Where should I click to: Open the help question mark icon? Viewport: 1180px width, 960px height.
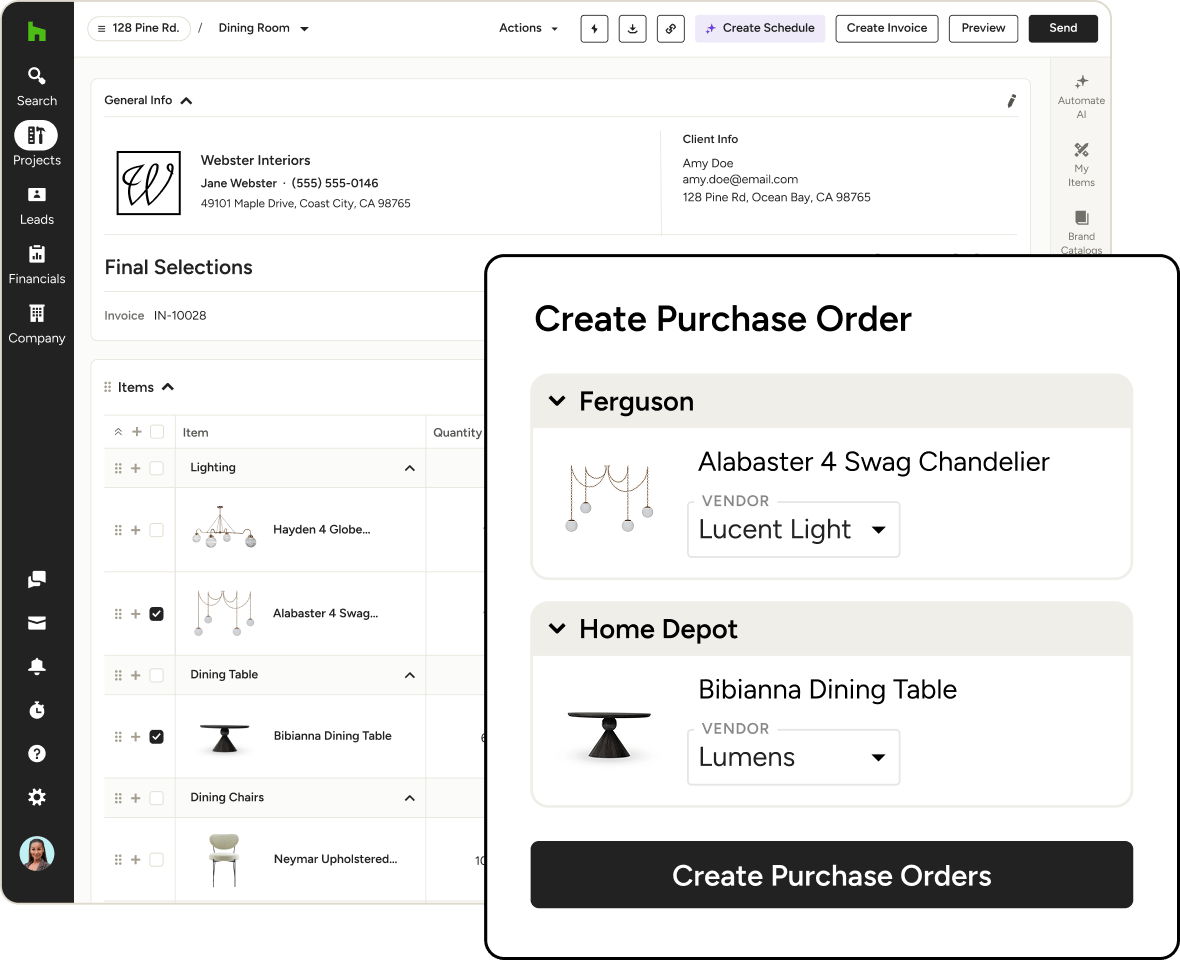coord(36,754)
